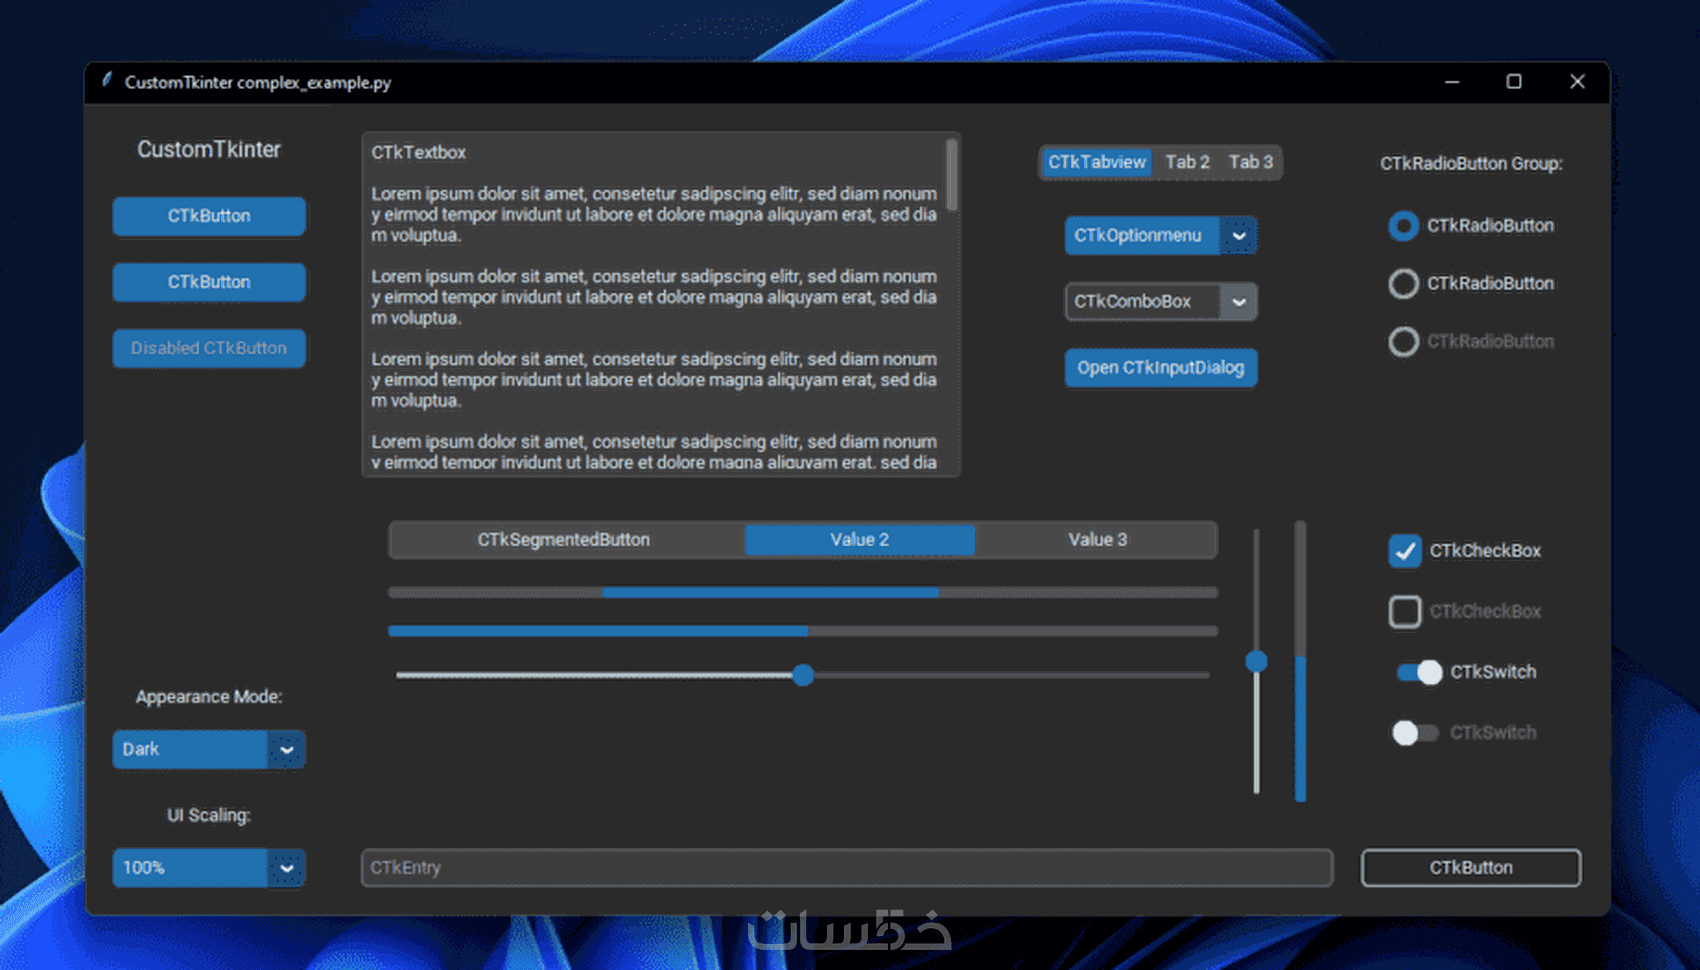The image size is (1700, 970).
Task: Click the sidebar CTkButton above Disabled CTkButton
Action: pos(209,282)
